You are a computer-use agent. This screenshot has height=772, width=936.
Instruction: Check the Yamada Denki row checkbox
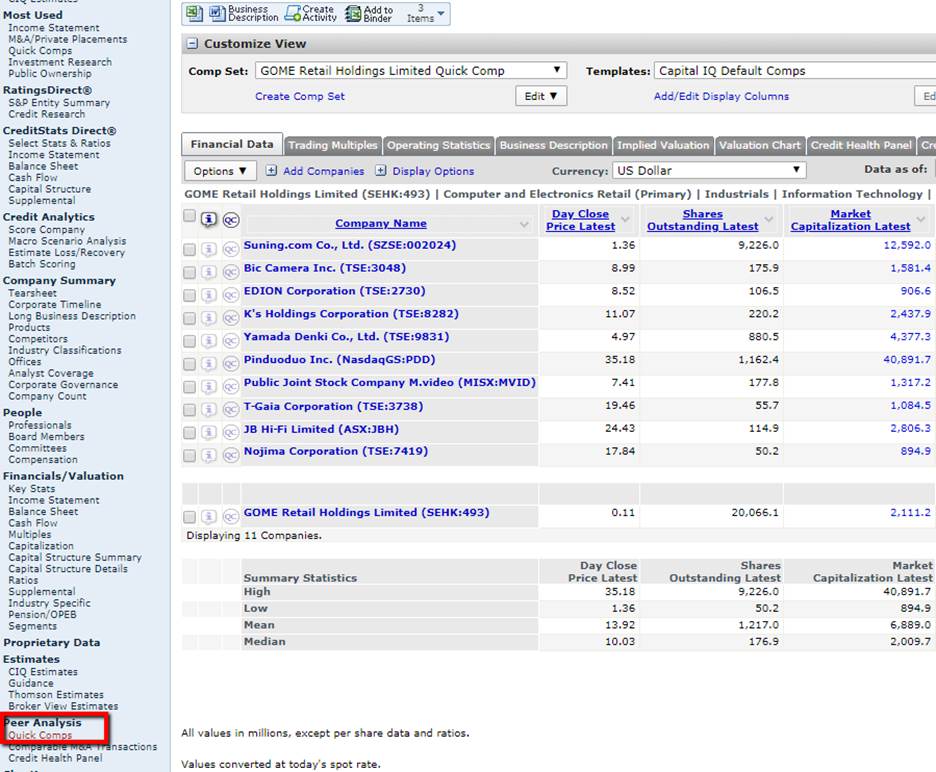(x=189, y=341)
